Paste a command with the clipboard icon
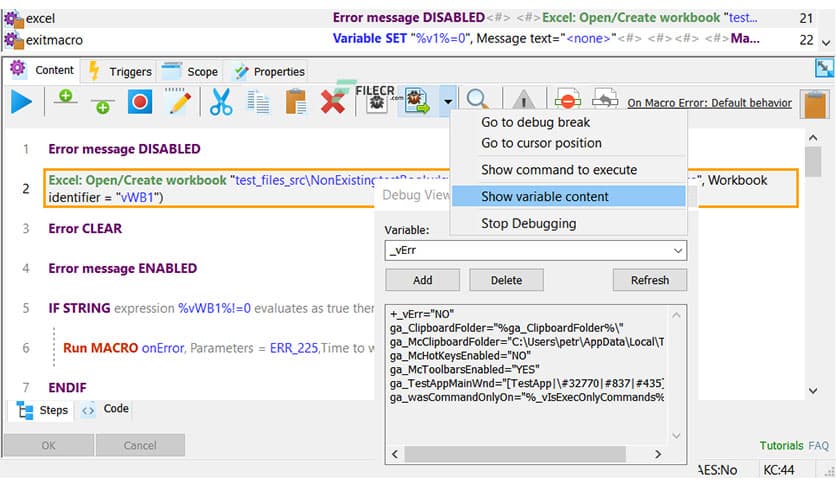This screenshot has width=836, height=484. pos(295,102)
